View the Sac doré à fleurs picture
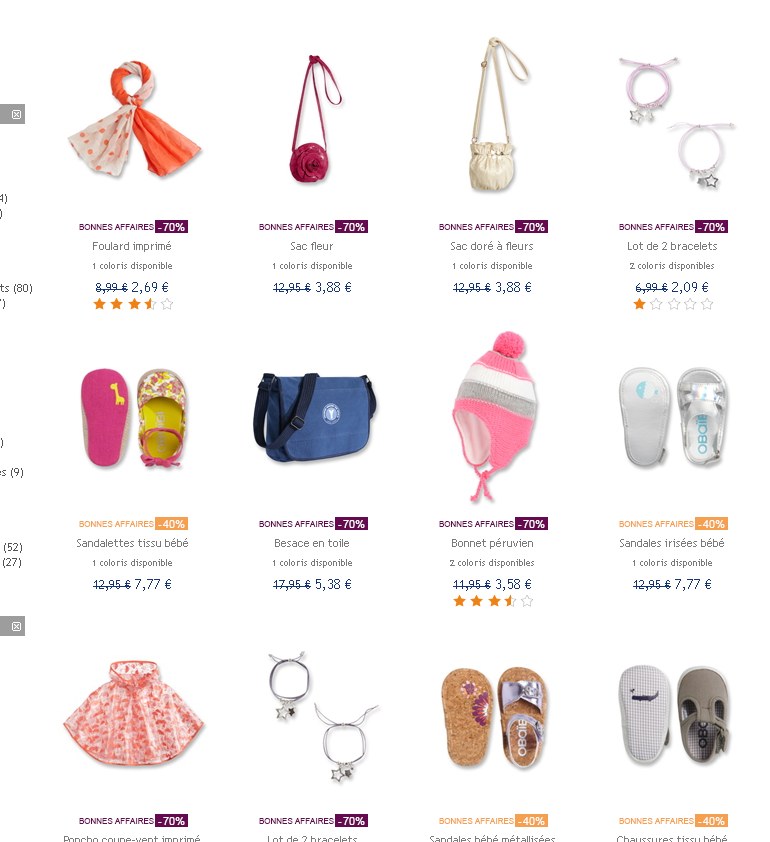This screenshot has width=770, height=842. coord(497,114)
